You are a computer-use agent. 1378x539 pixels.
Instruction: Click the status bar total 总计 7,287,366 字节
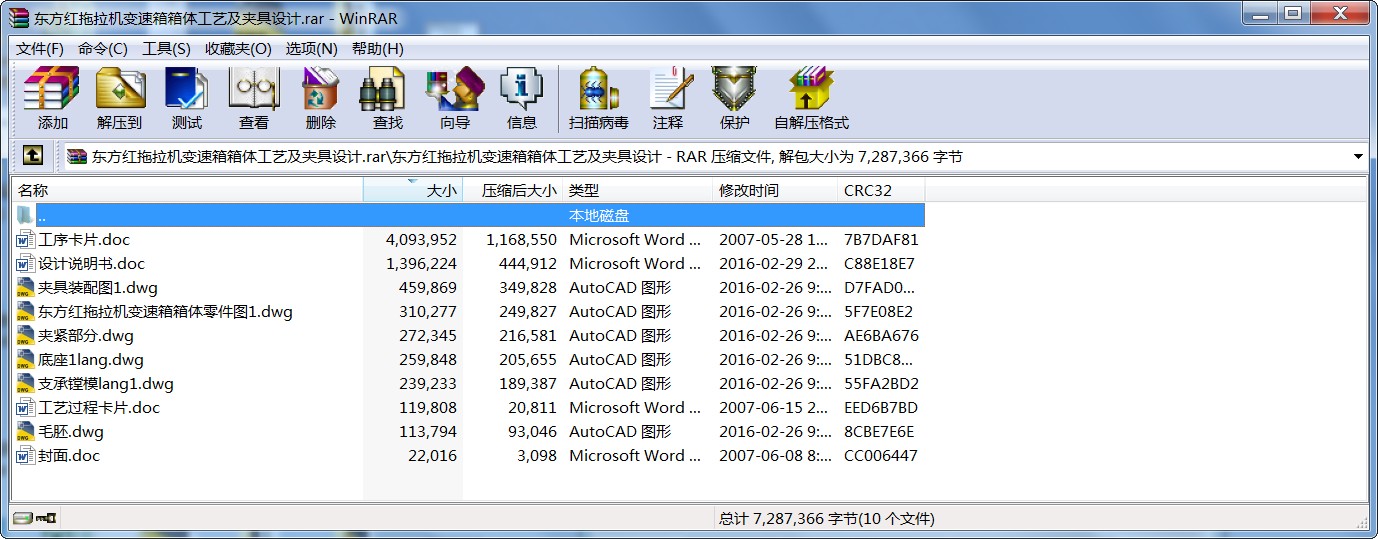pos(826,519)
